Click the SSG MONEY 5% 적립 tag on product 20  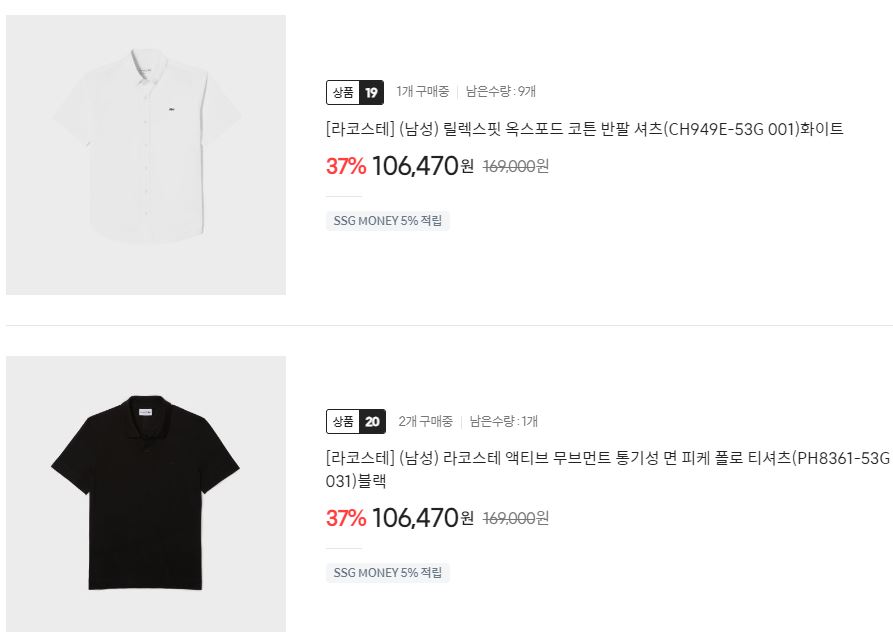click(388, 573)
